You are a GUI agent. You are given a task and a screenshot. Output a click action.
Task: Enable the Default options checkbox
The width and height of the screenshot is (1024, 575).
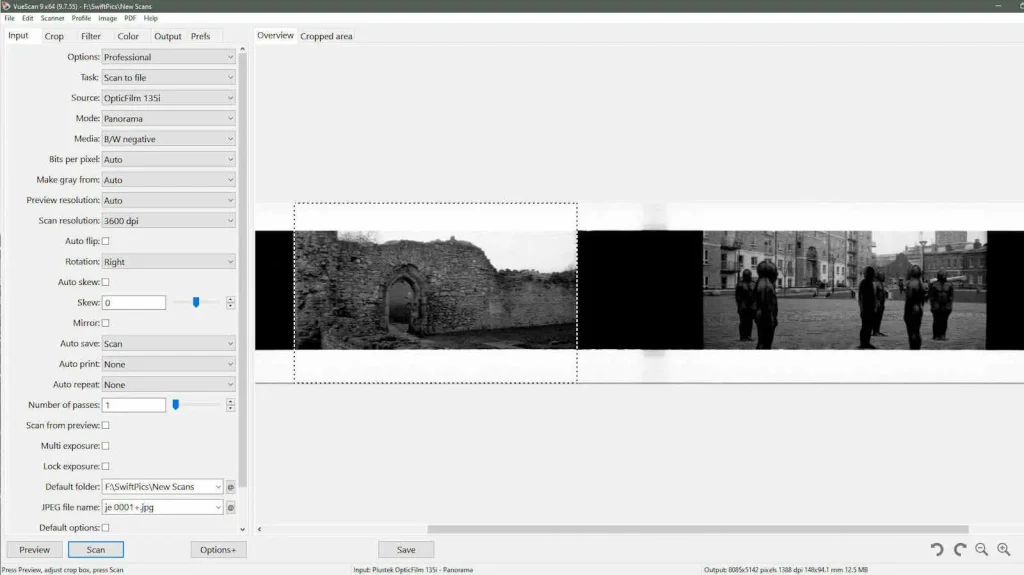pos(105,527)
